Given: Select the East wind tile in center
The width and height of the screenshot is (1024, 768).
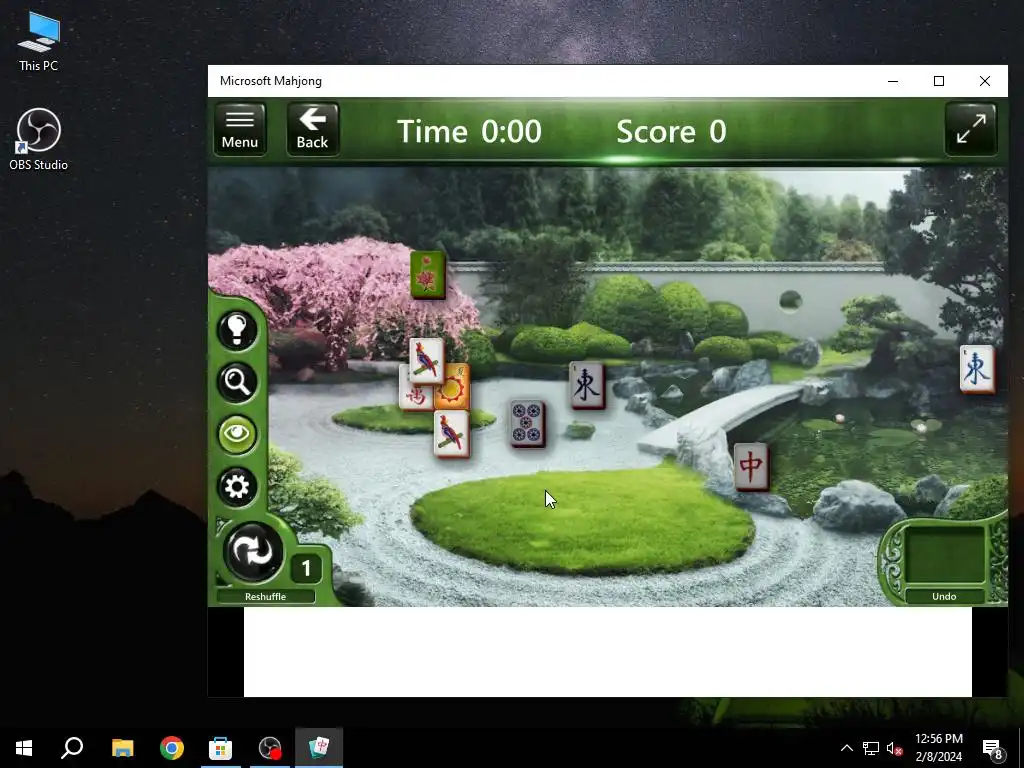Looking at the screenshot, I should tap(587, 386).
